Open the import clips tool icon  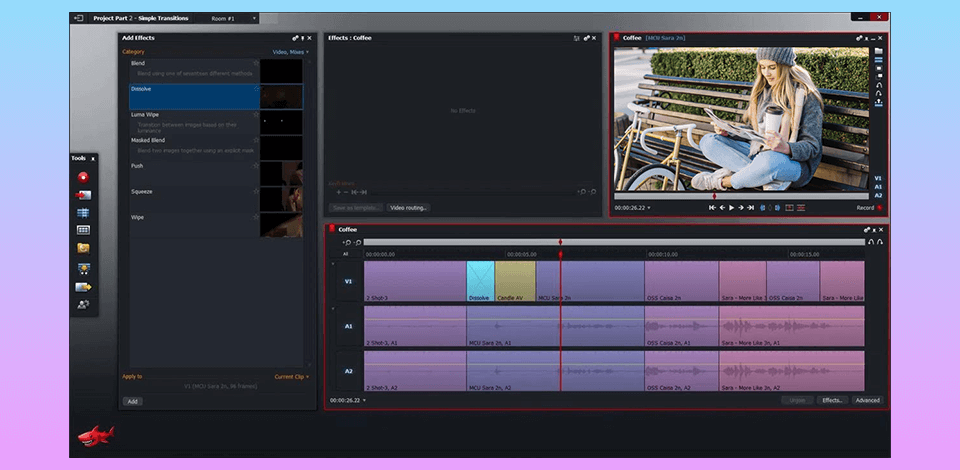pyautogui.click(x=84, y=194)
